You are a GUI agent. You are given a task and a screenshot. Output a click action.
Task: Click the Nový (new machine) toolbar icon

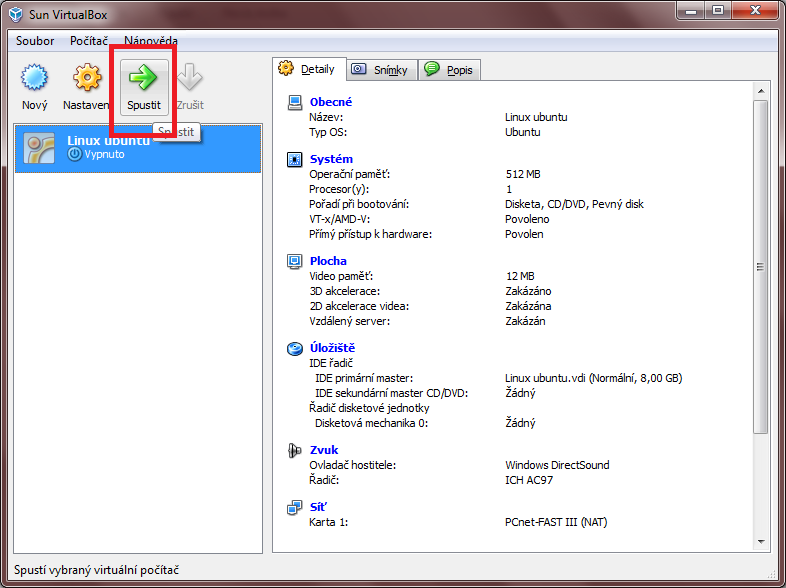pos(35,78)
